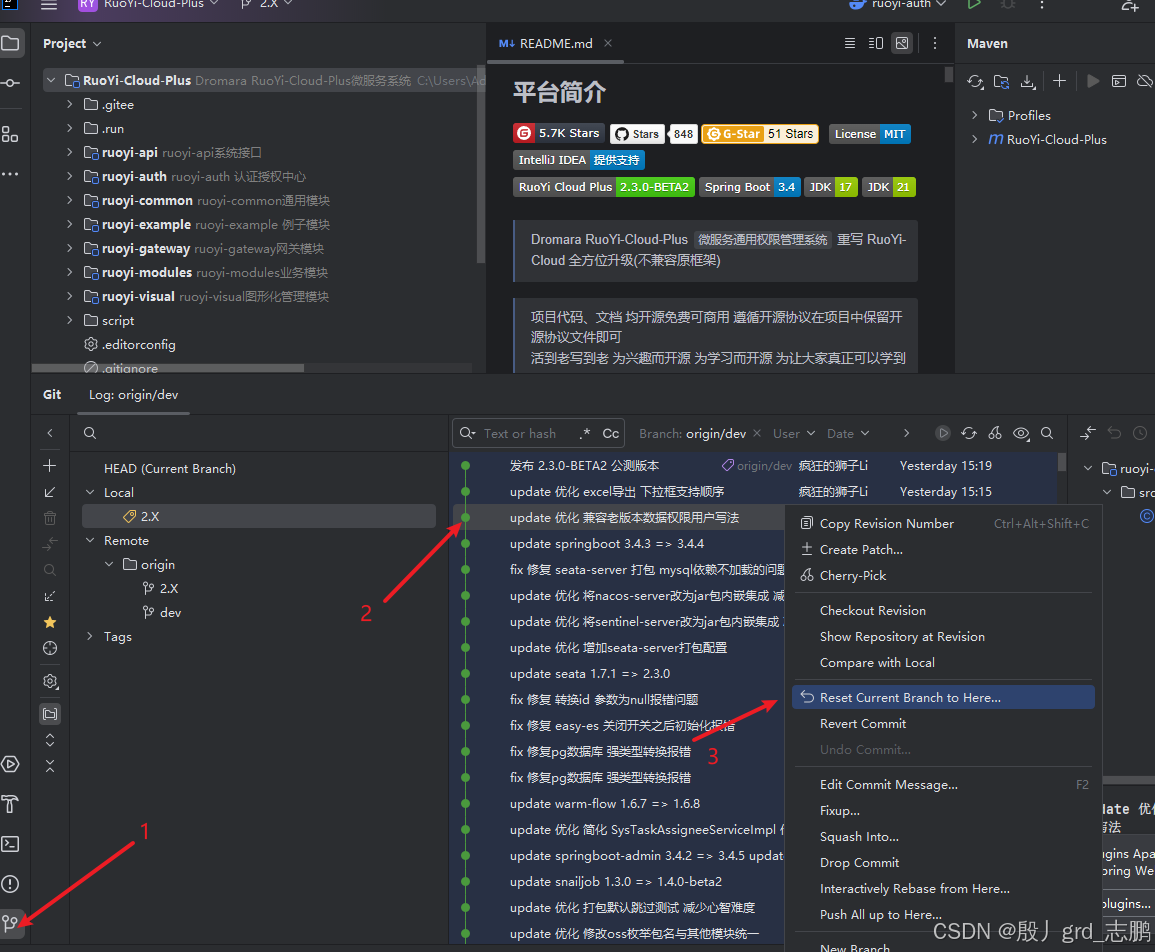1155x952 pixels.
Task: Toggle log view options eye icon
Action: coord(1021,433)
